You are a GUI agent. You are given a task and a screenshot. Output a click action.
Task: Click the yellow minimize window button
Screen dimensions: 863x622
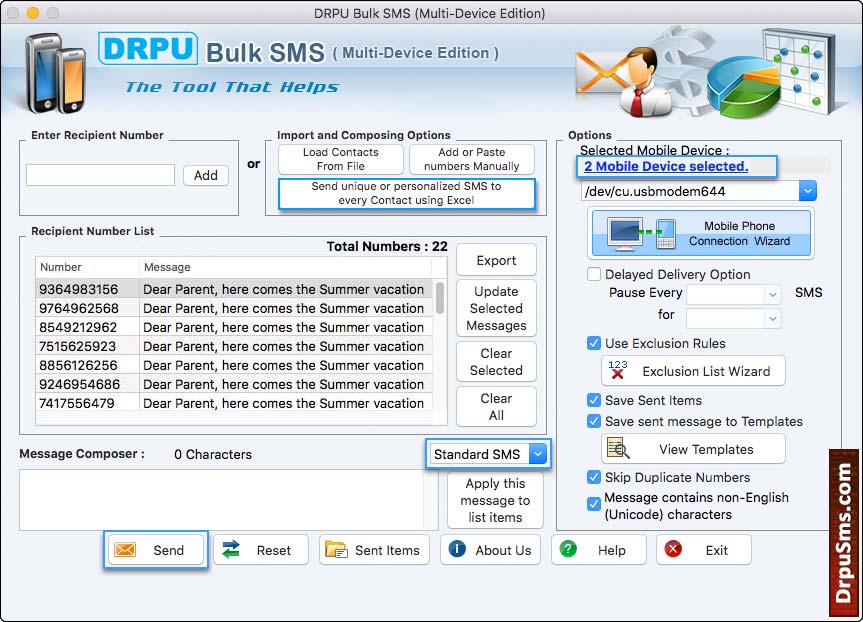(33, 13)
